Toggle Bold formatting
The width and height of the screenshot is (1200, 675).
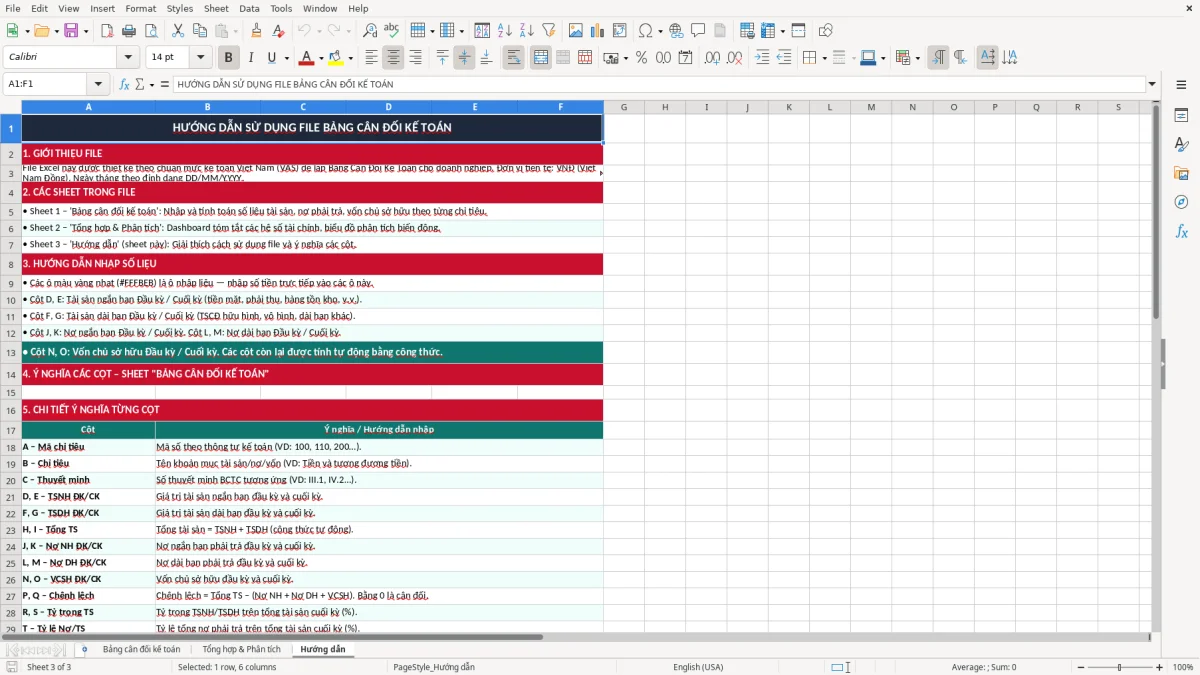pyautogui.click(x=229, y=58)
